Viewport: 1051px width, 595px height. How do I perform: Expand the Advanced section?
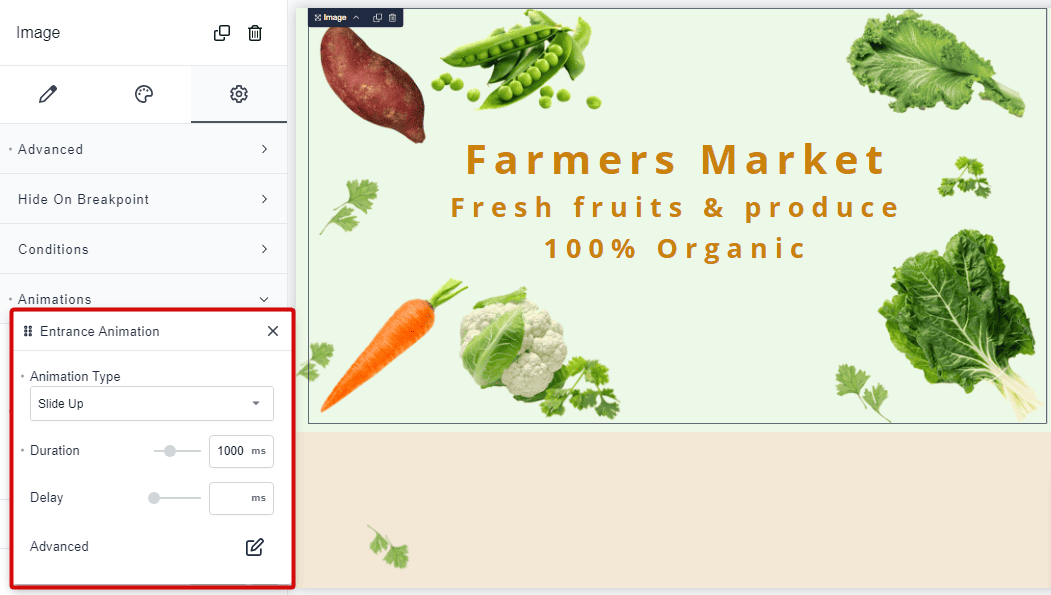[143, 149]
